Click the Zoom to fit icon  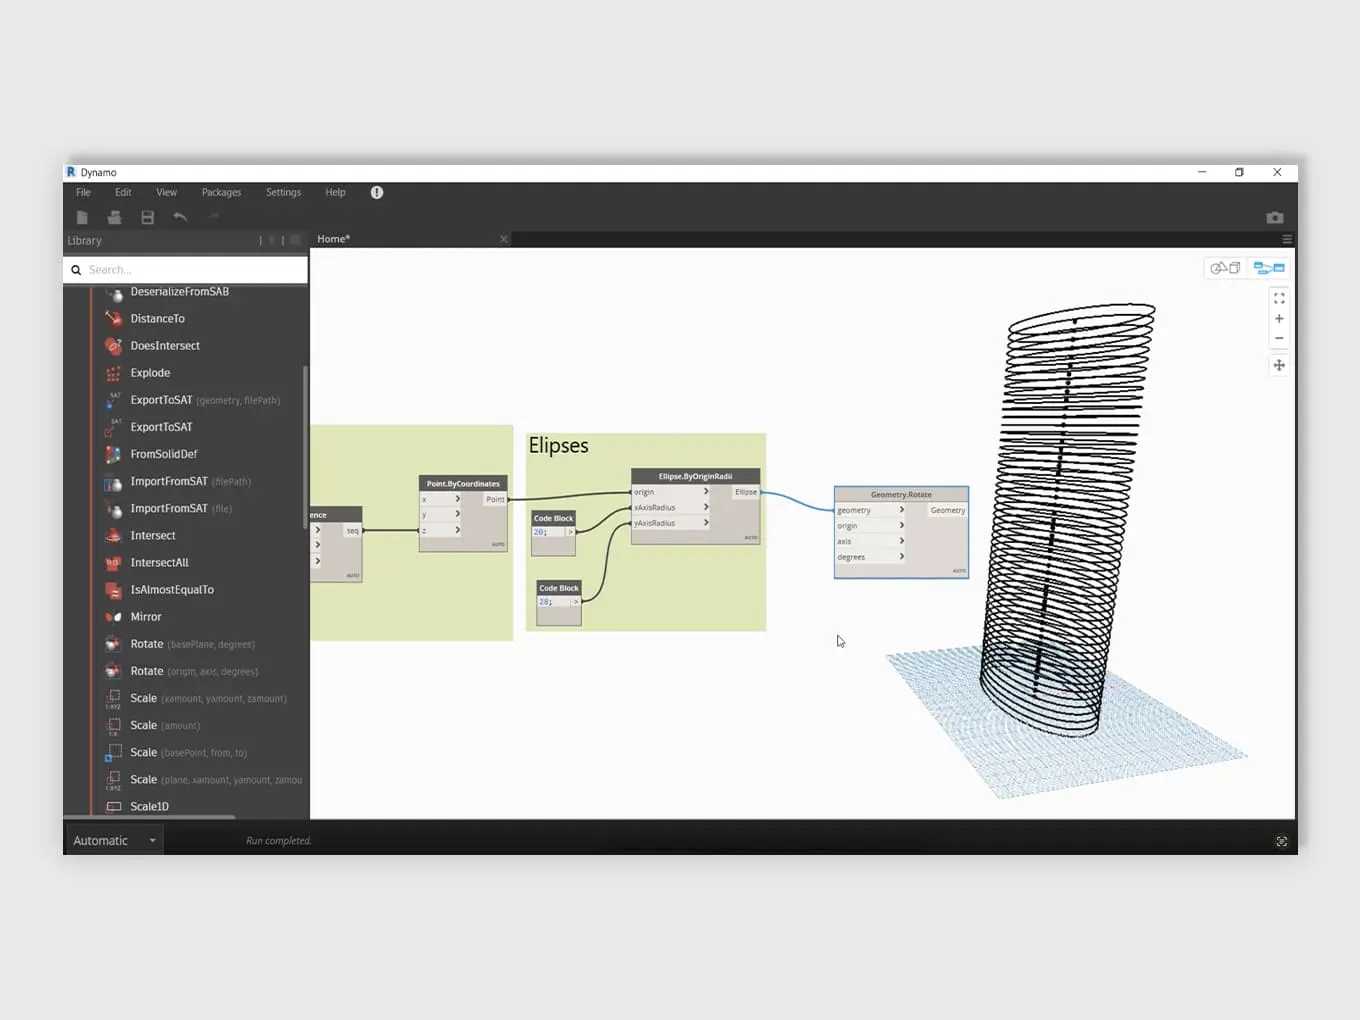[x=1279, y=299]
